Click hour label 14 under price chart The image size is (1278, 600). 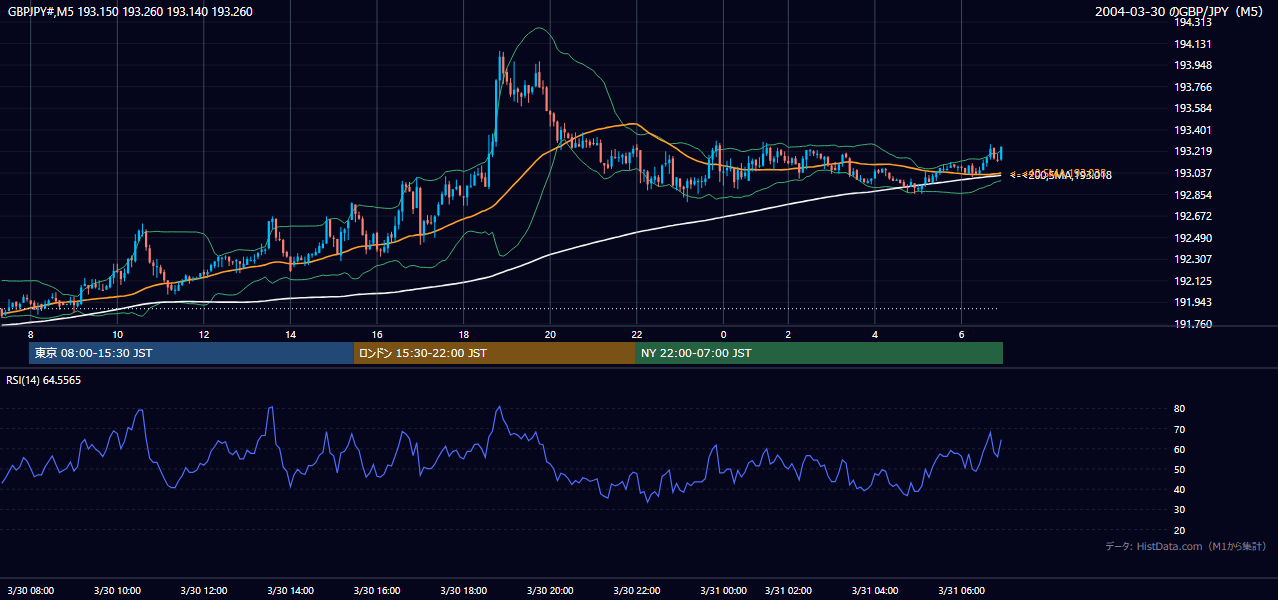[290, 334]
